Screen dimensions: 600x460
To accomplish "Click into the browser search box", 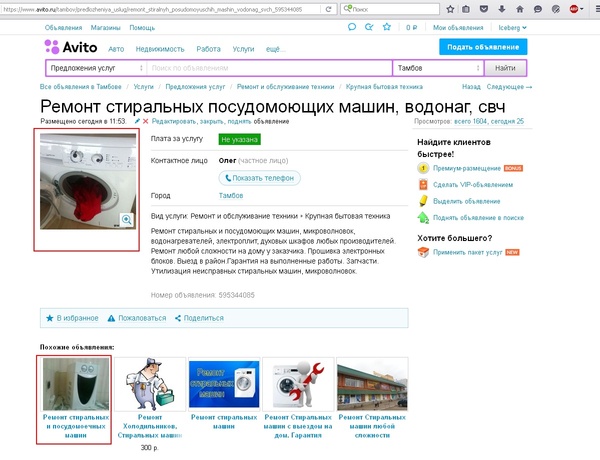I will click(x=390, y=9).
